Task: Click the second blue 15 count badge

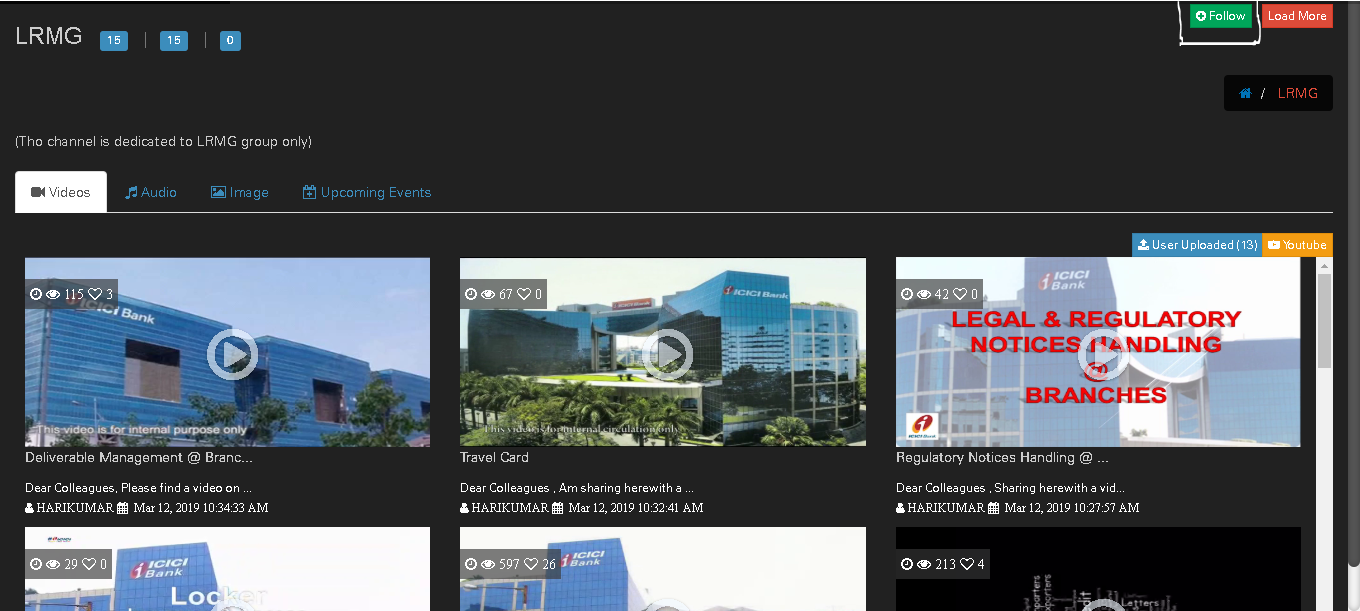Action: point(174,41)
